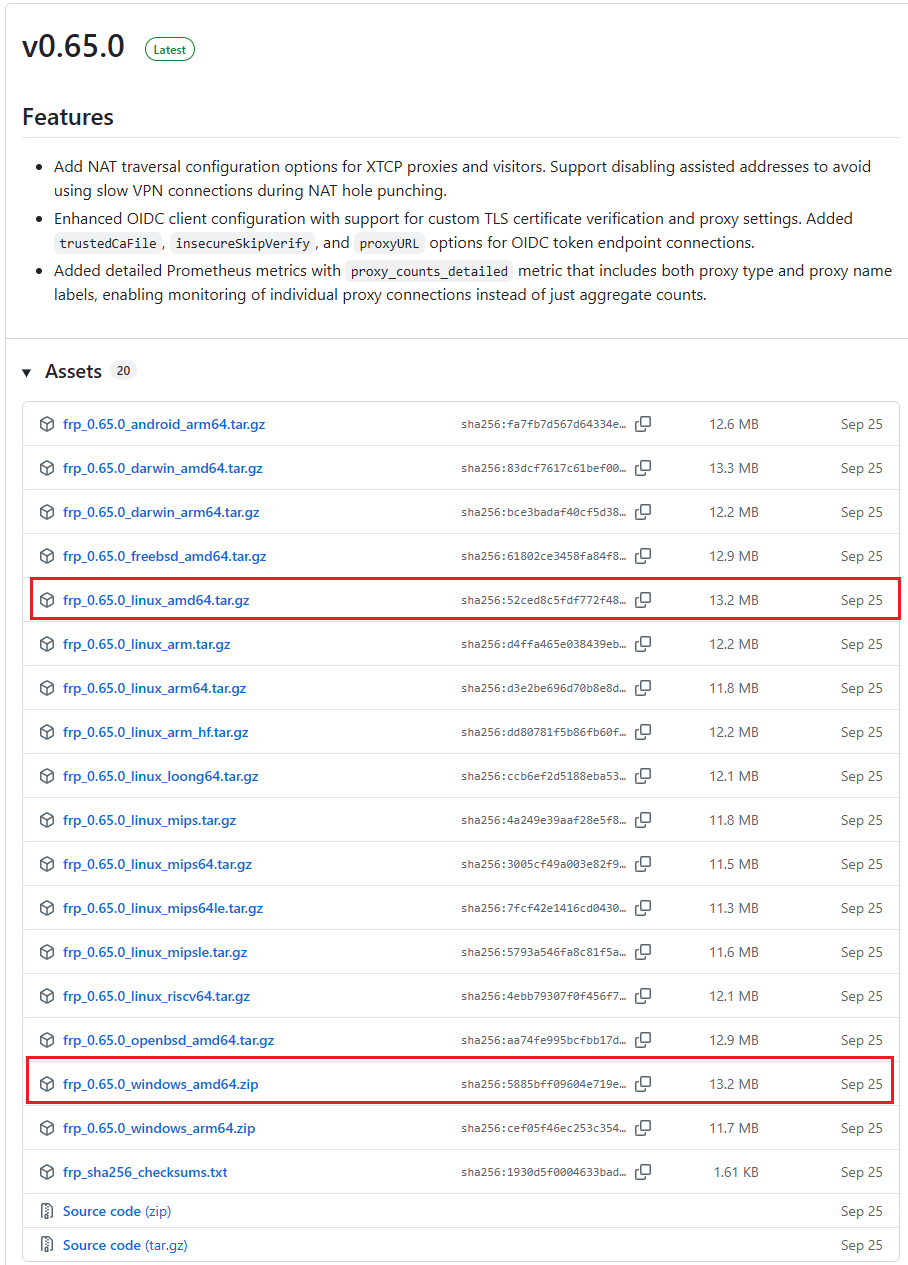Download frp_0.65.0_linux_amd64.tar.gz

[156, 600]
